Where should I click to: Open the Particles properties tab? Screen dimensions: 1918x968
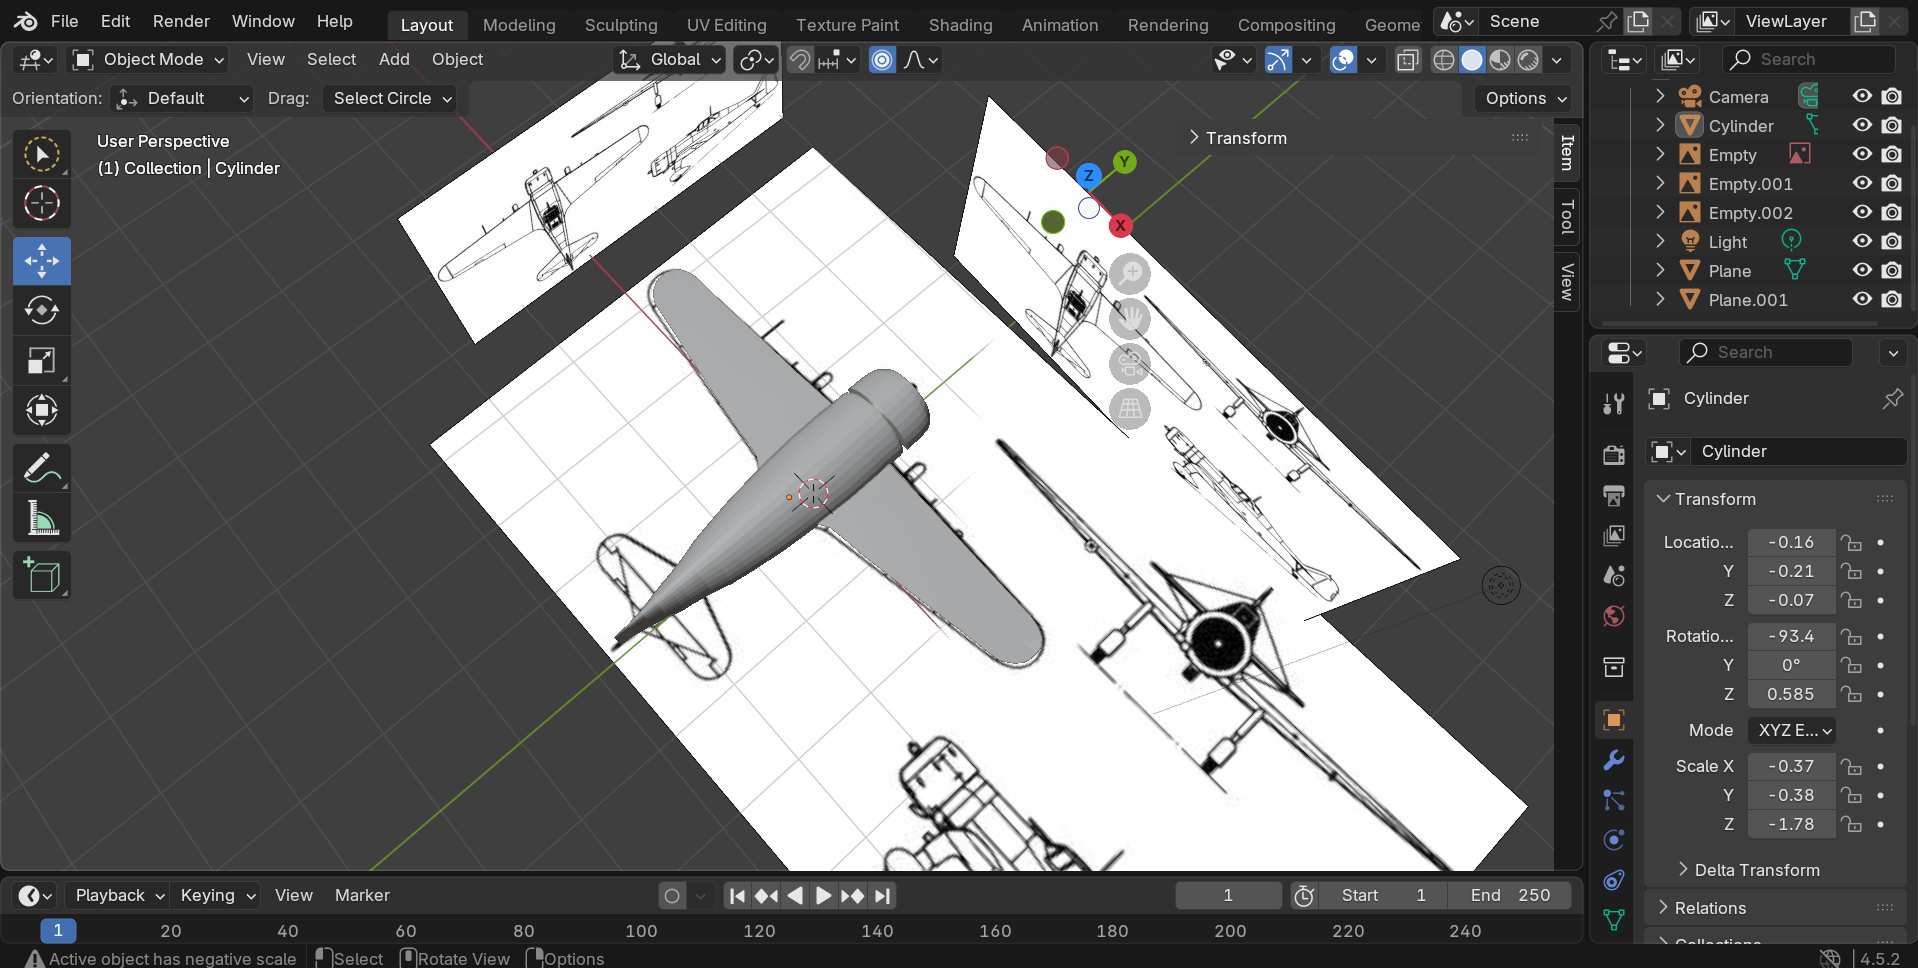1613,800
